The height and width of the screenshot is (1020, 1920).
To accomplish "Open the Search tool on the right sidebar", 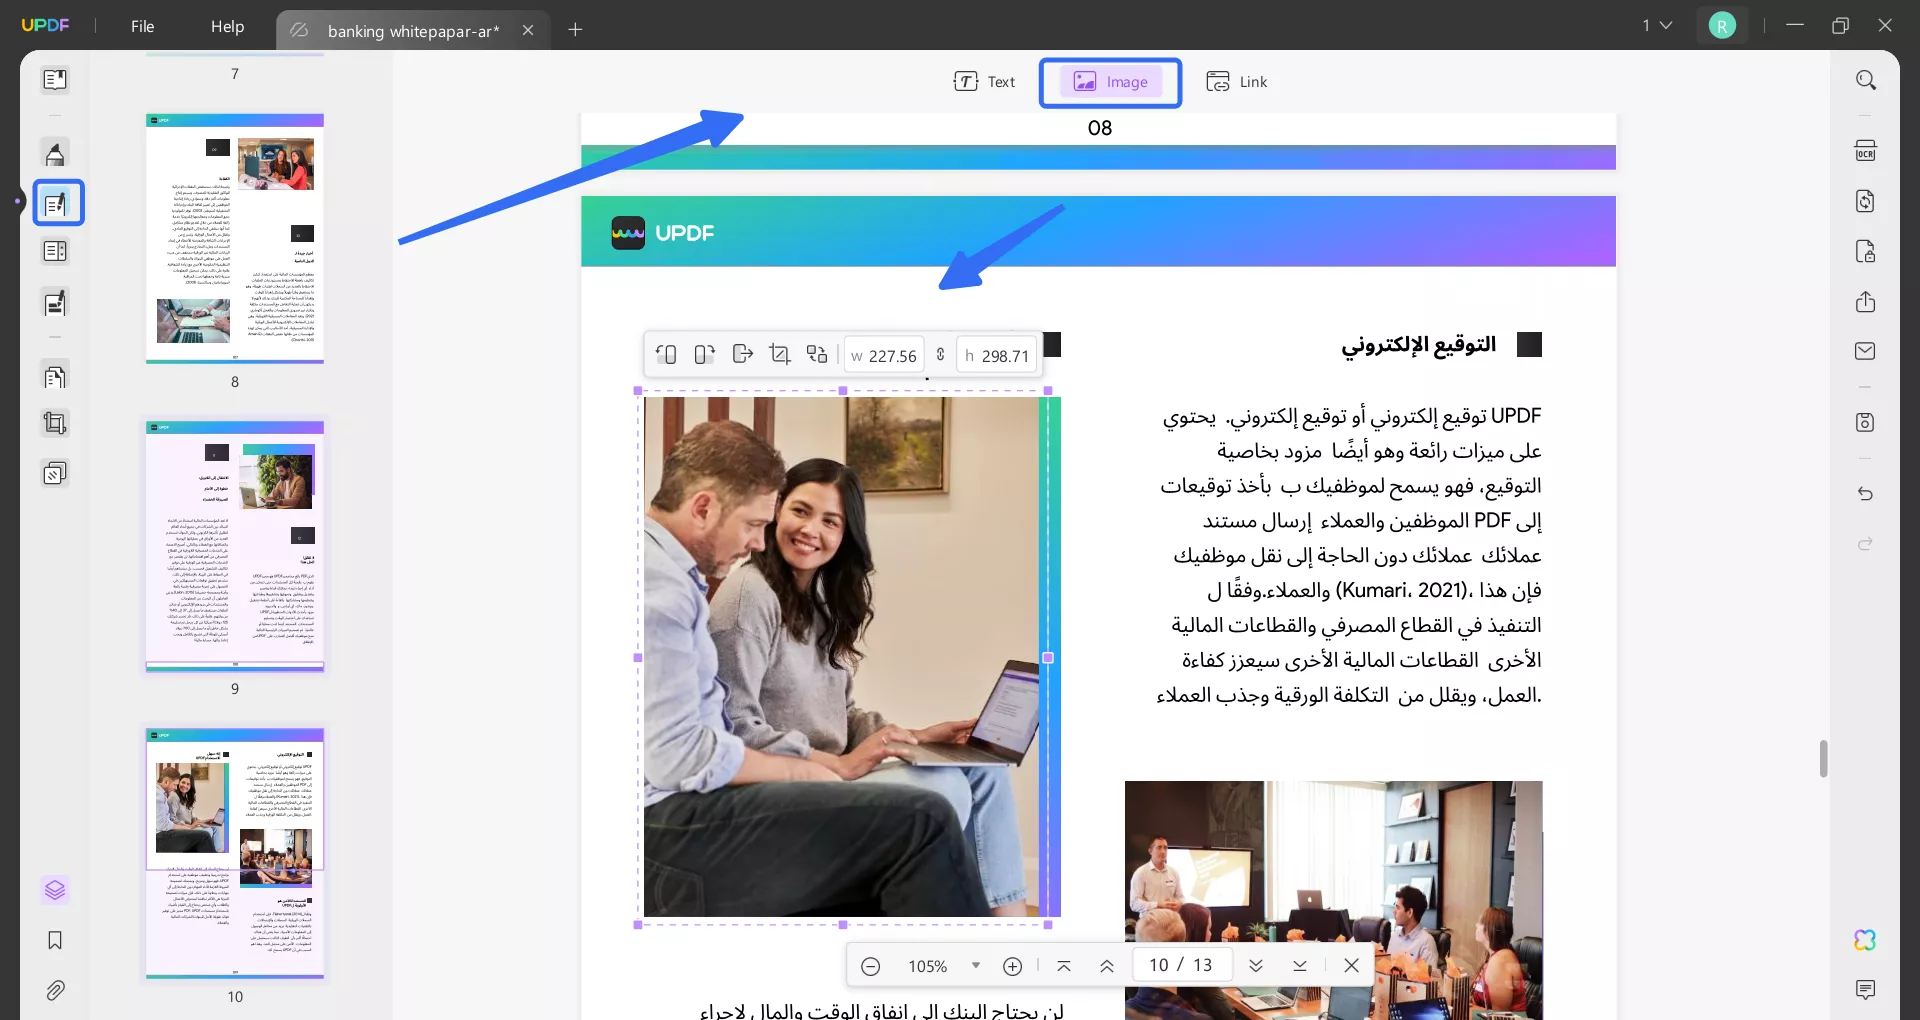I will pos(1866,80).
